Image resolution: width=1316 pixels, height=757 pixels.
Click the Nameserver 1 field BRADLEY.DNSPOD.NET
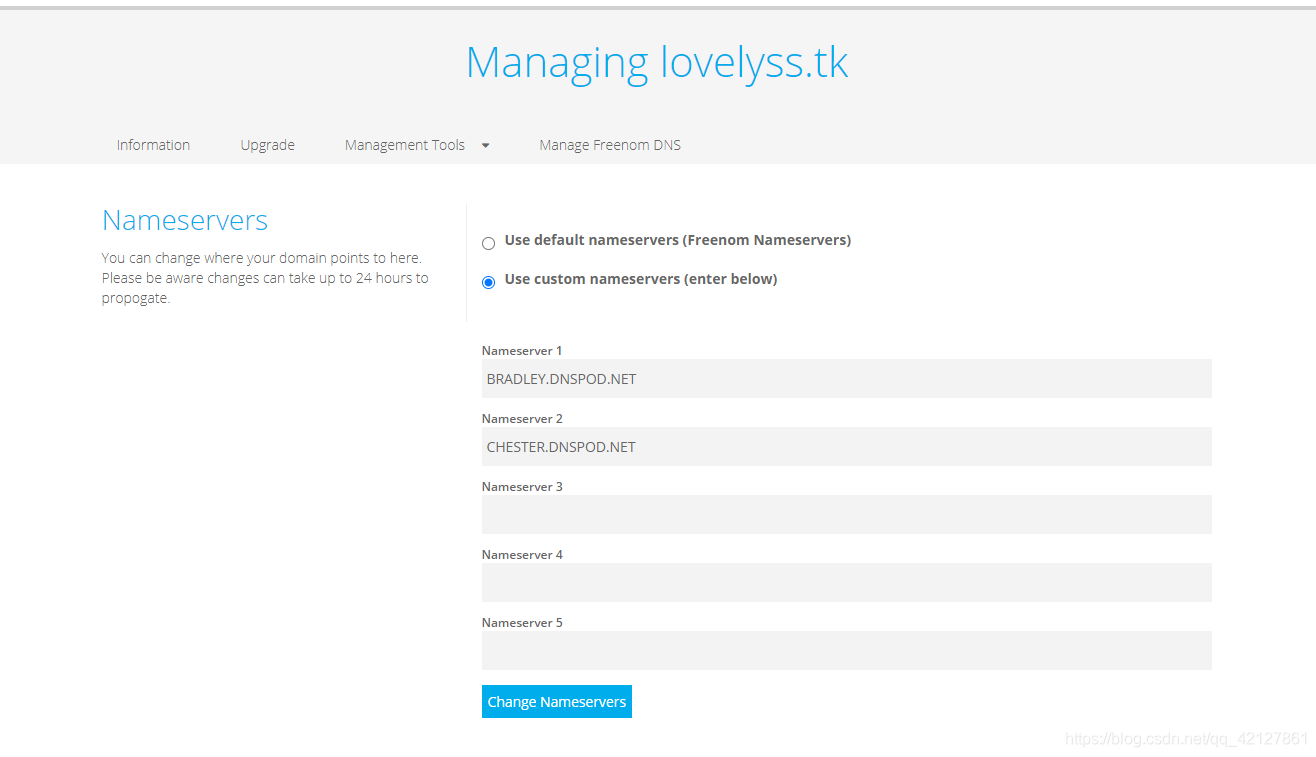pyautogui.click(x=846, y=379)
